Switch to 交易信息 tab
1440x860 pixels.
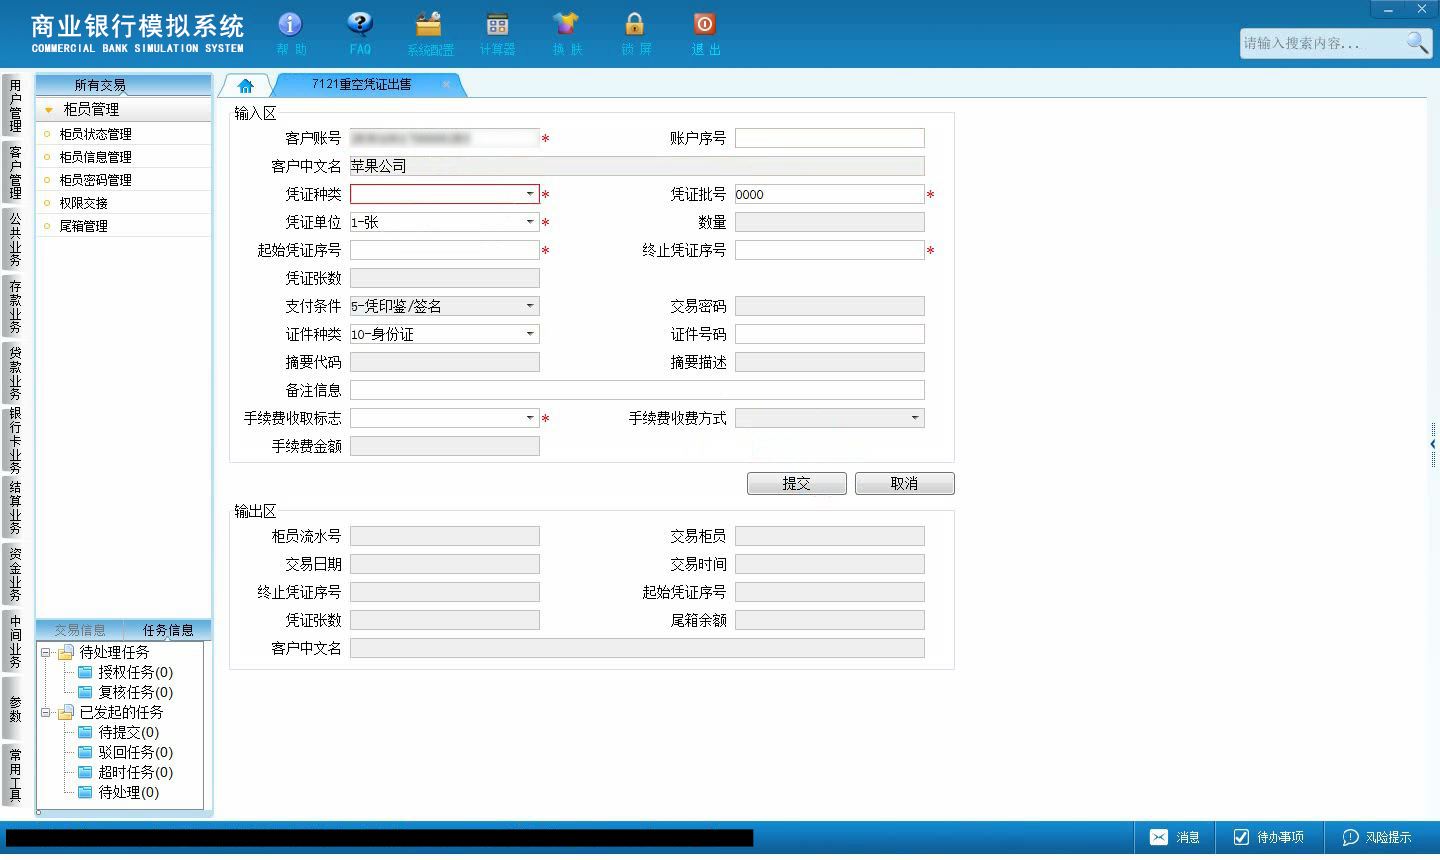[x=79, y=630]
